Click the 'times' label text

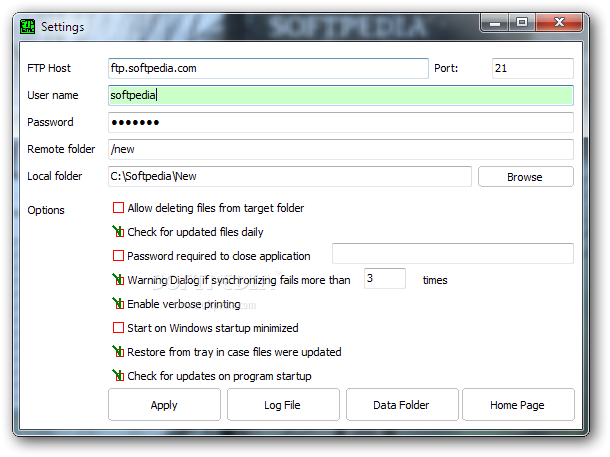pos(435,280)
